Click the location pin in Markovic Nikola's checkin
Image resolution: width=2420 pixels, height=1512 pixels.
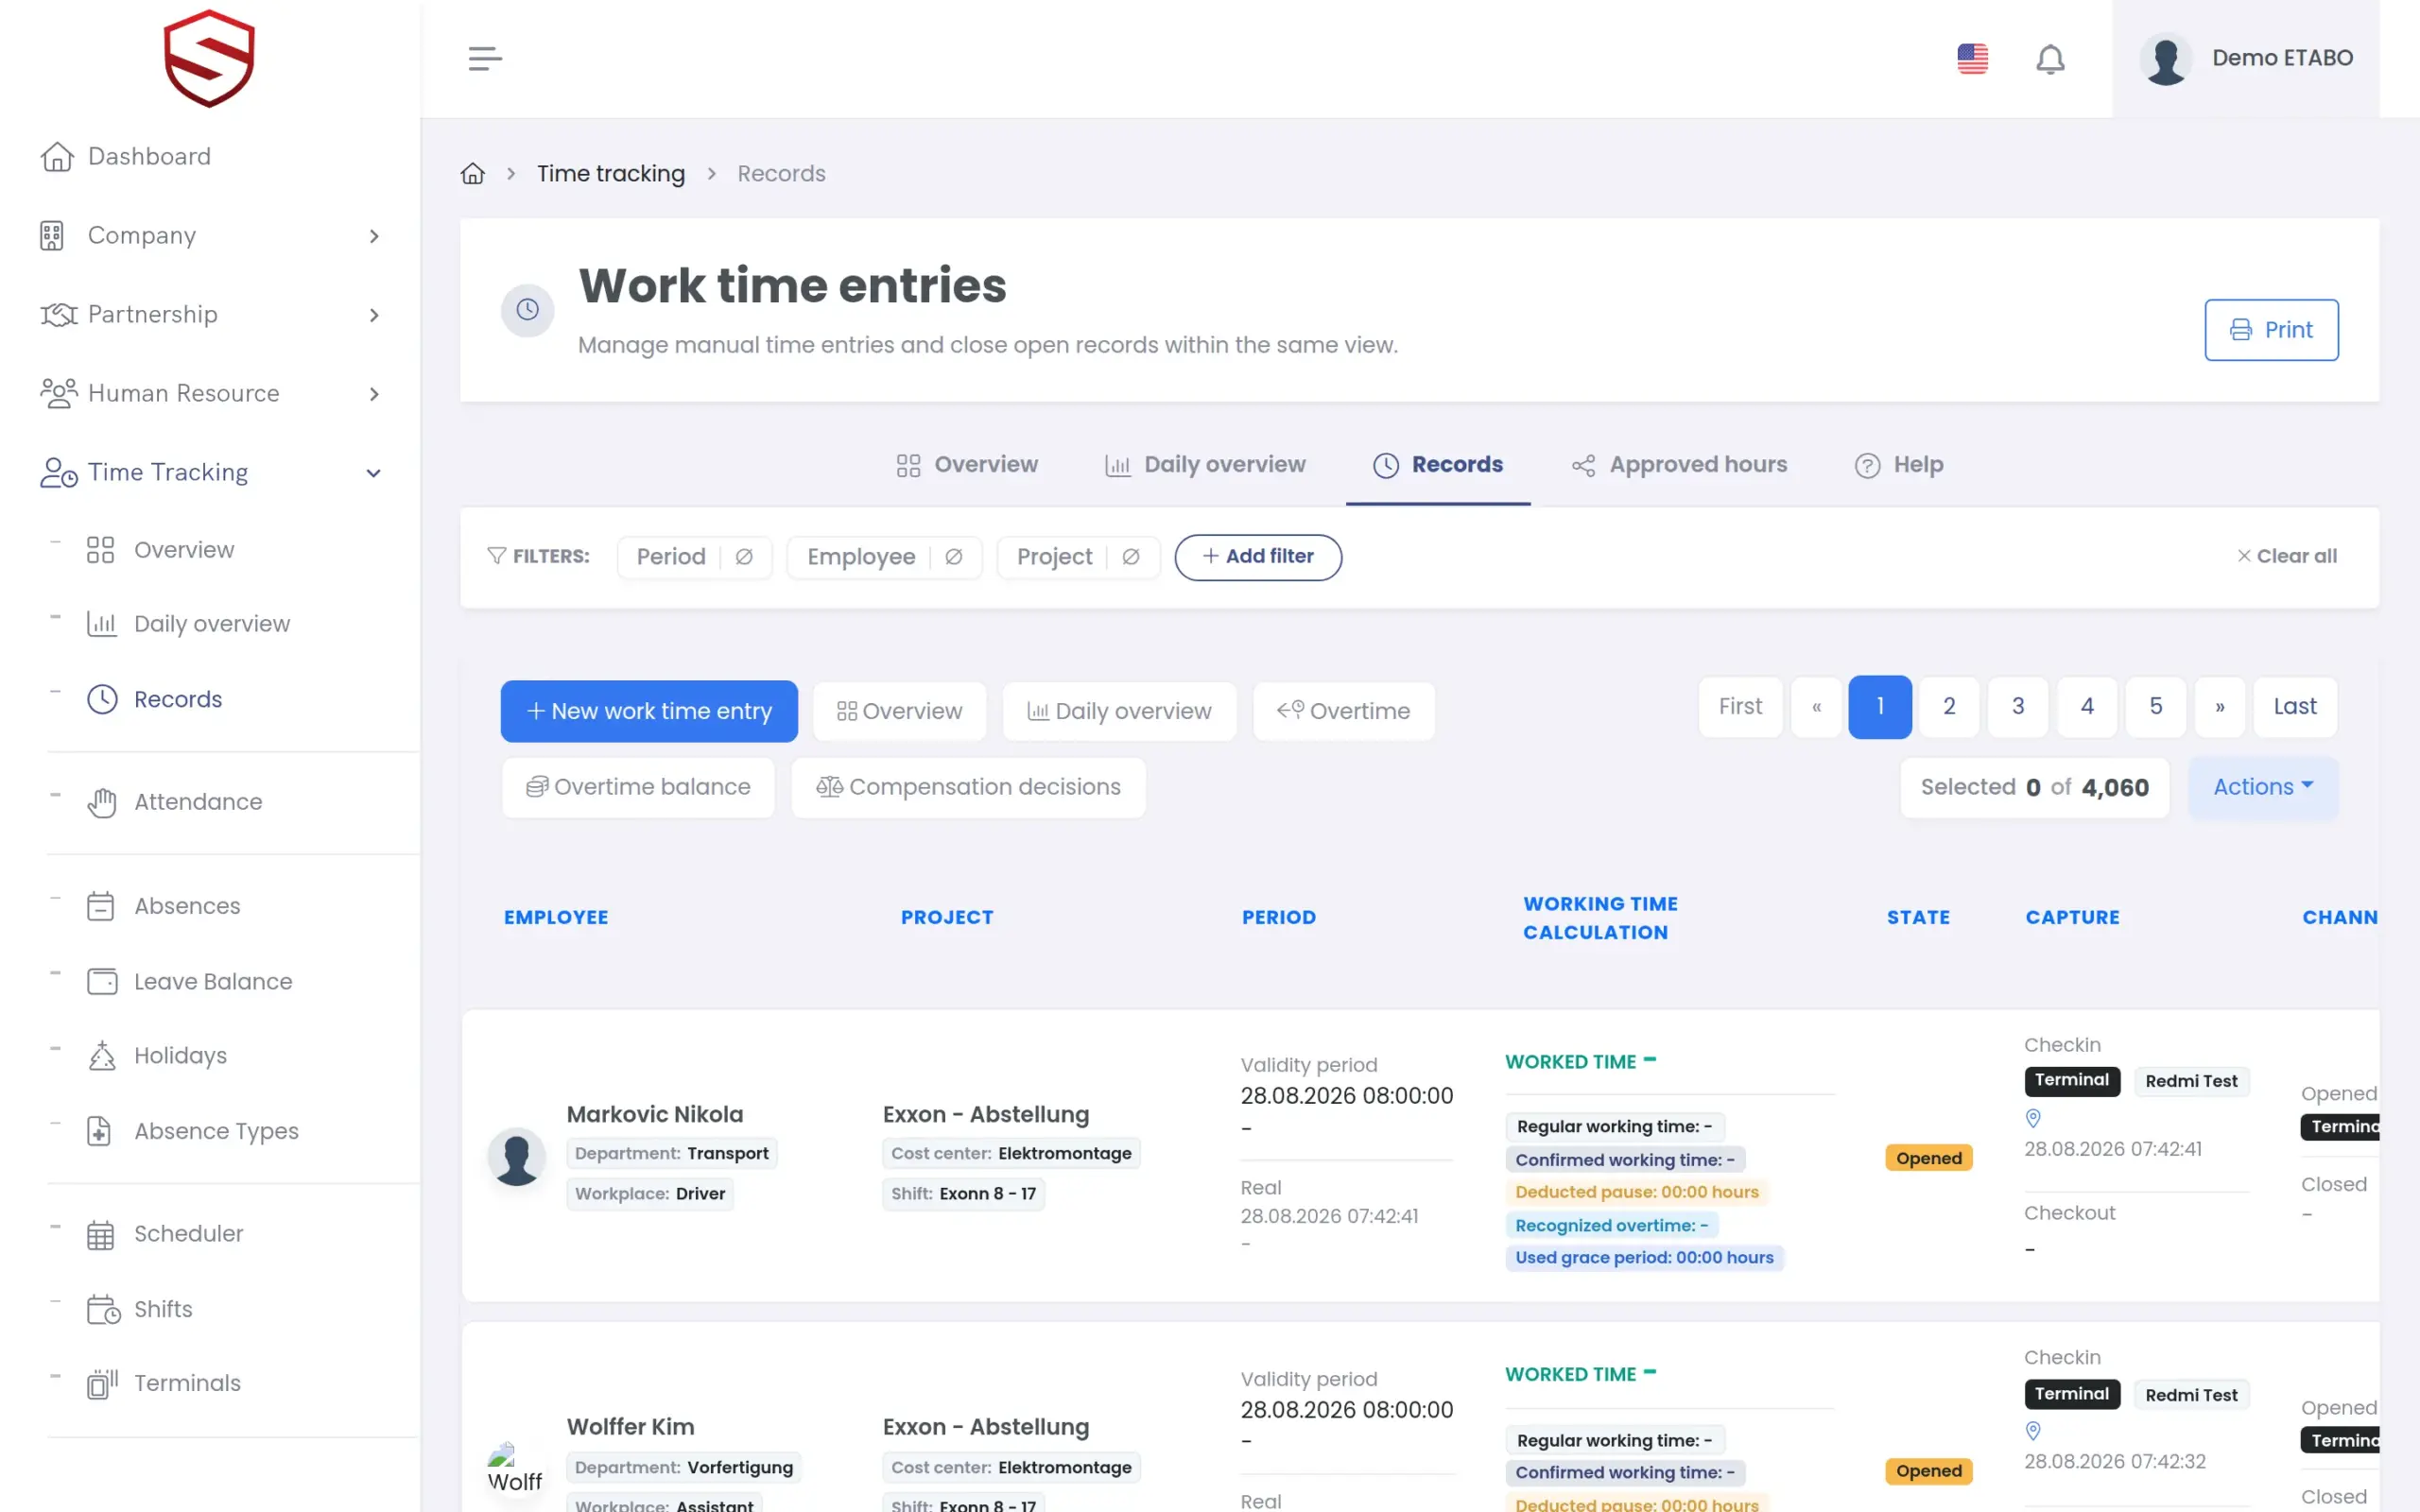click(2033, 1118)
